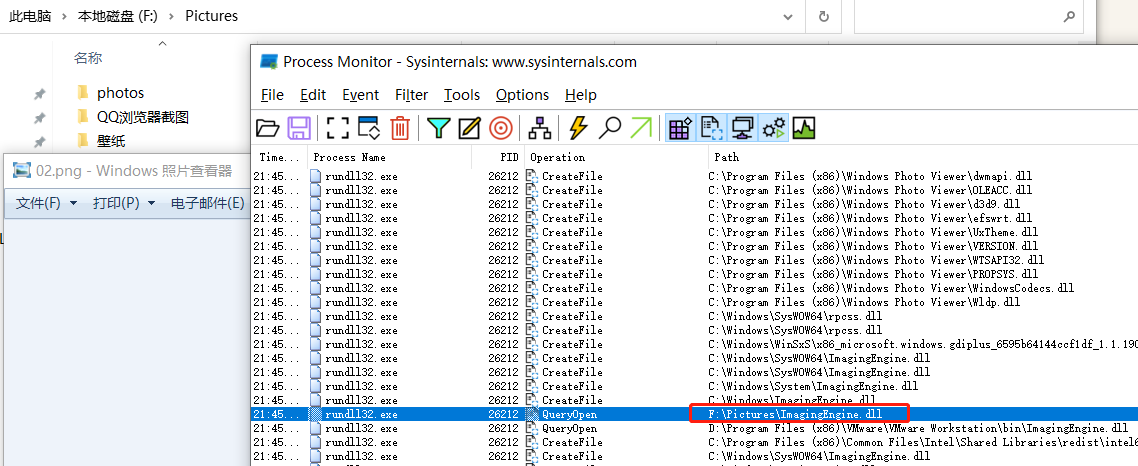The width and height of the screenshot is (1138, 466).
Task: Click the Explorer refresh icon
Action: point(824,16)
